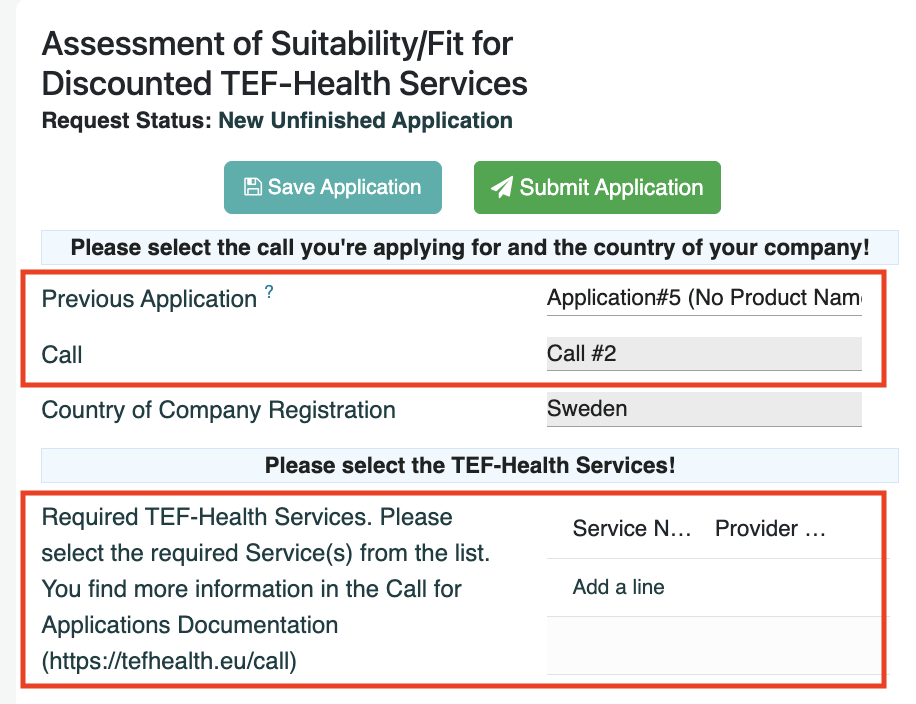Click the Please select the TEF-Health Services banner
This screenshot has width=916, height=704.
click(x=470, y=465)
